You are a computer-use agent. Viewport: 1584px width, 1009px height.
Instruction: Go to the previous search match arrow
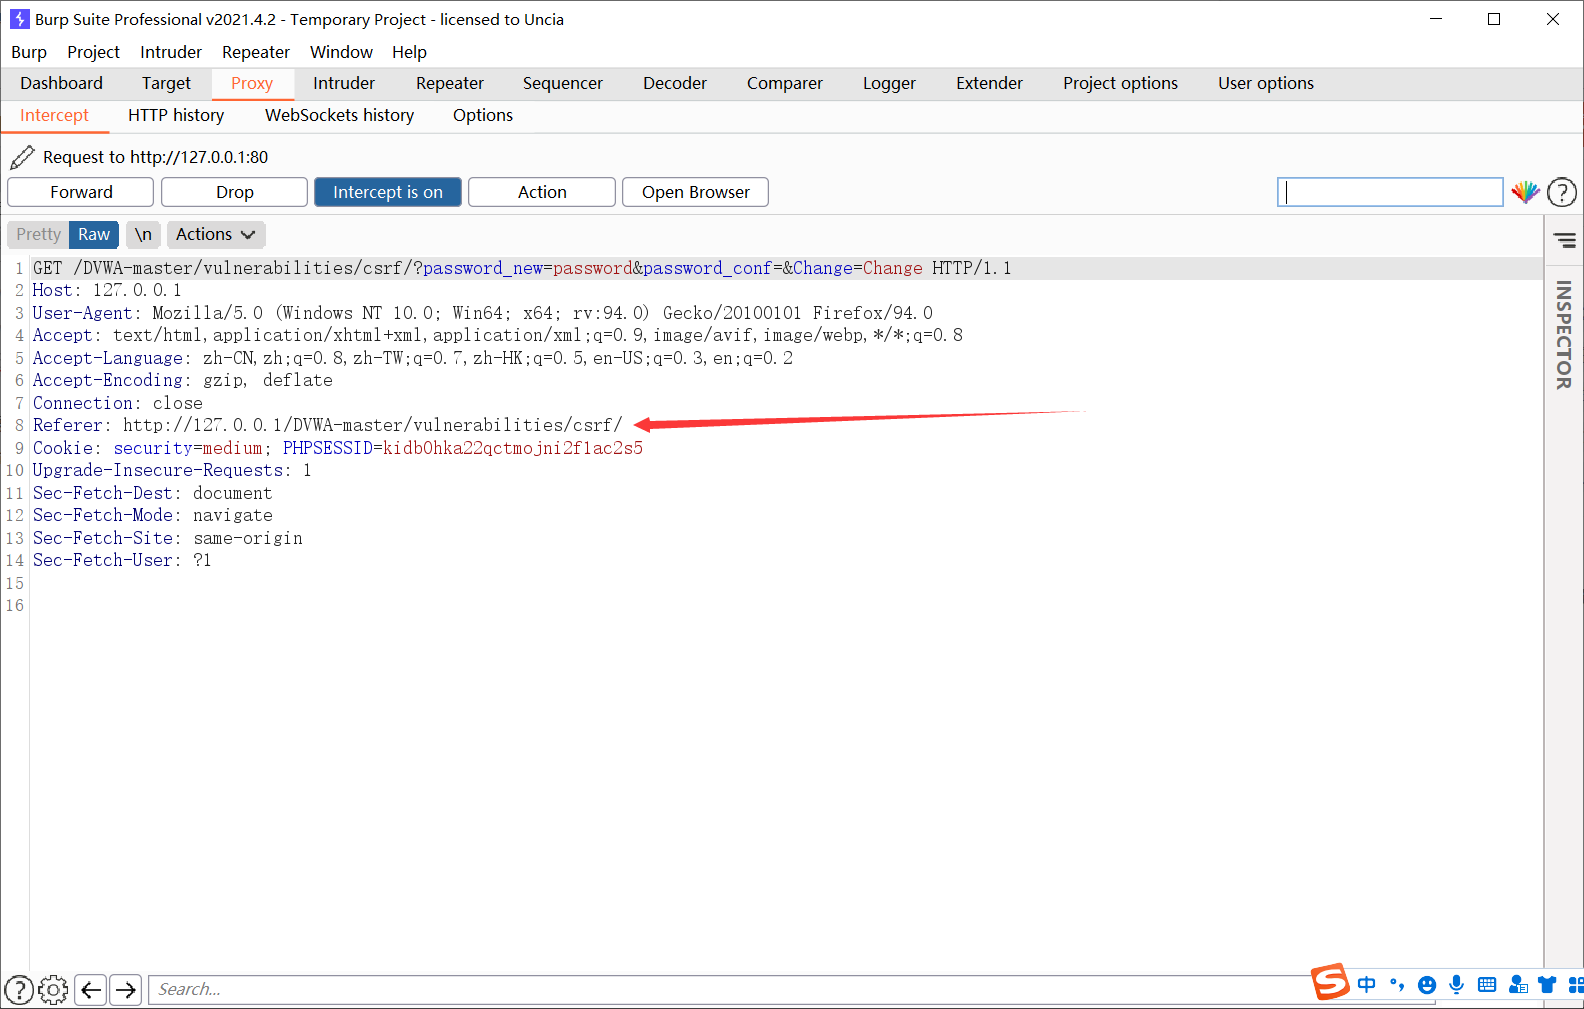coord(91,990)
